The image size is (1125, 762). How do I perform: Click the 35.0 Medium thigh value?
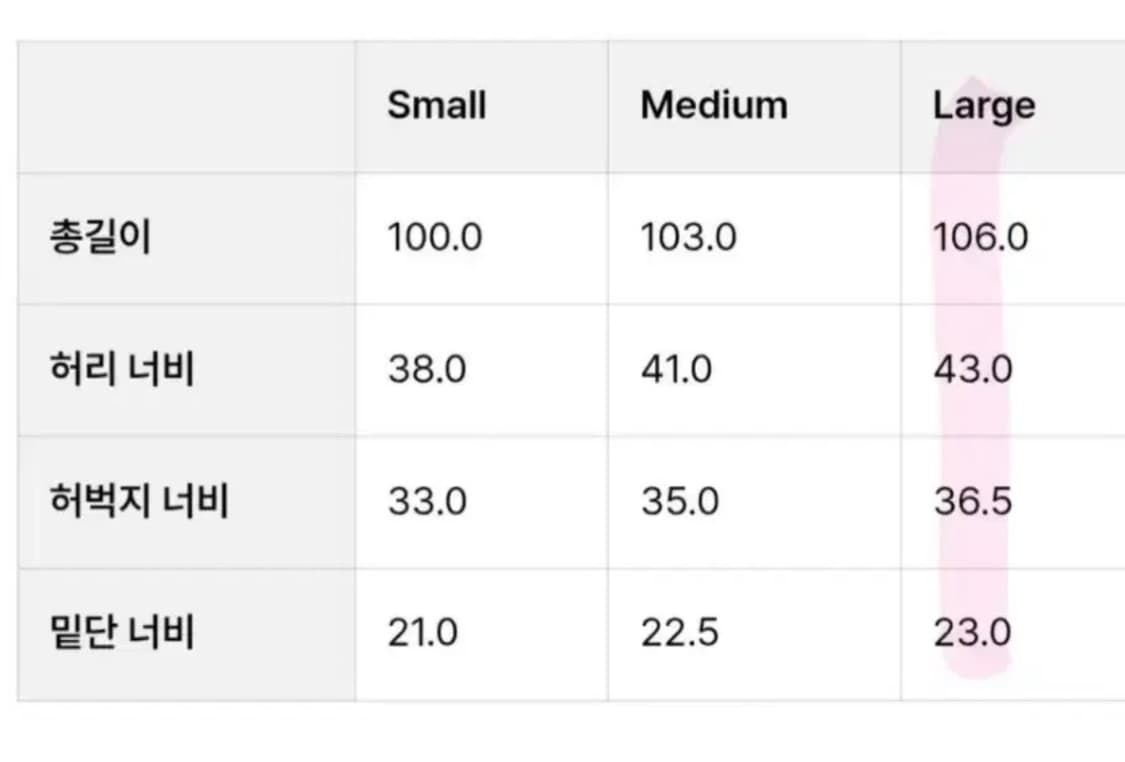pyautogui.click(x=680, y=501)
